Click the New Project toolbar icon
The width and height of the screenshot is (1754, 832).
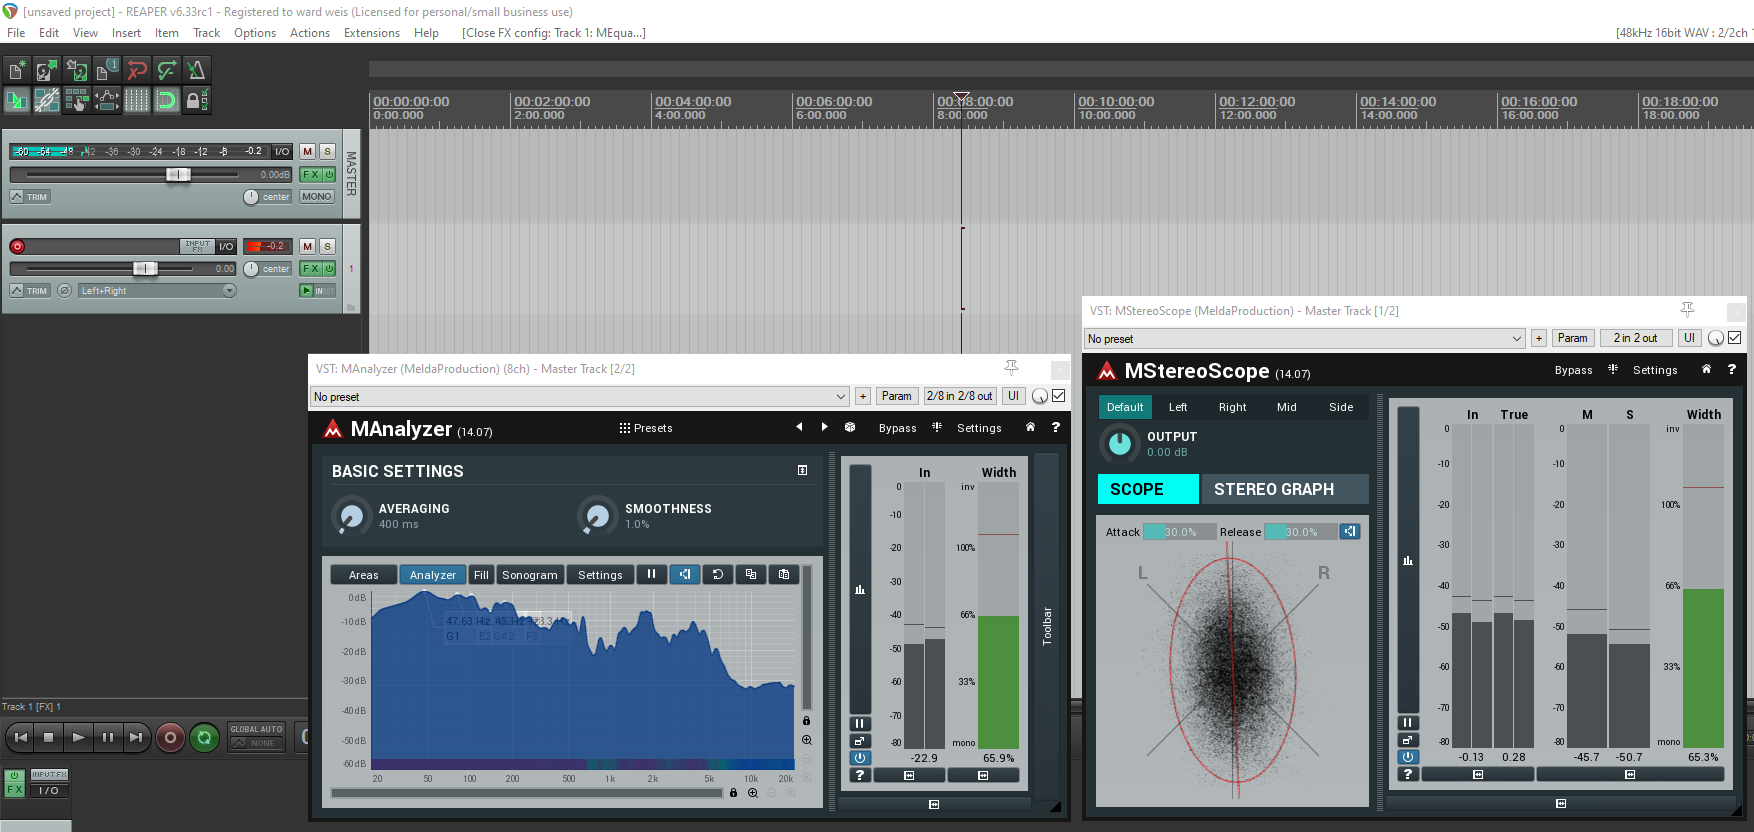click(17, 70)
